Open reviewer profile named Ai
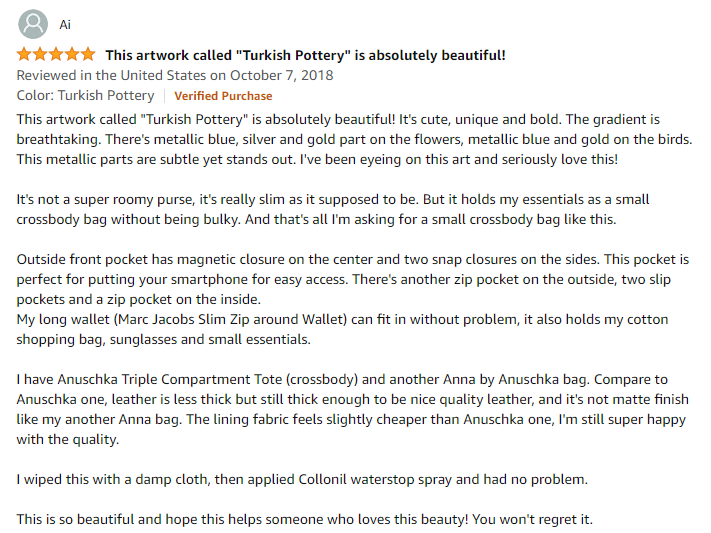Screen dimensions: 711x533 click(x=65, y=24)
